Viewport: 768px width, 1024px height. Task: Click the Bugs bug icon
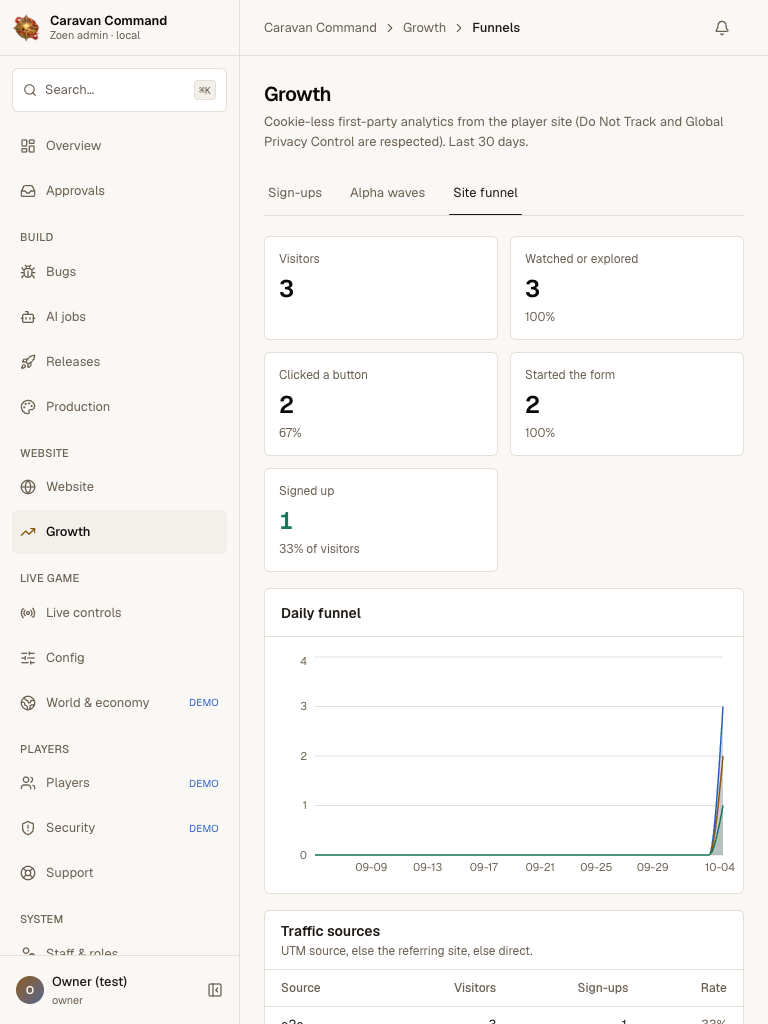28,272
